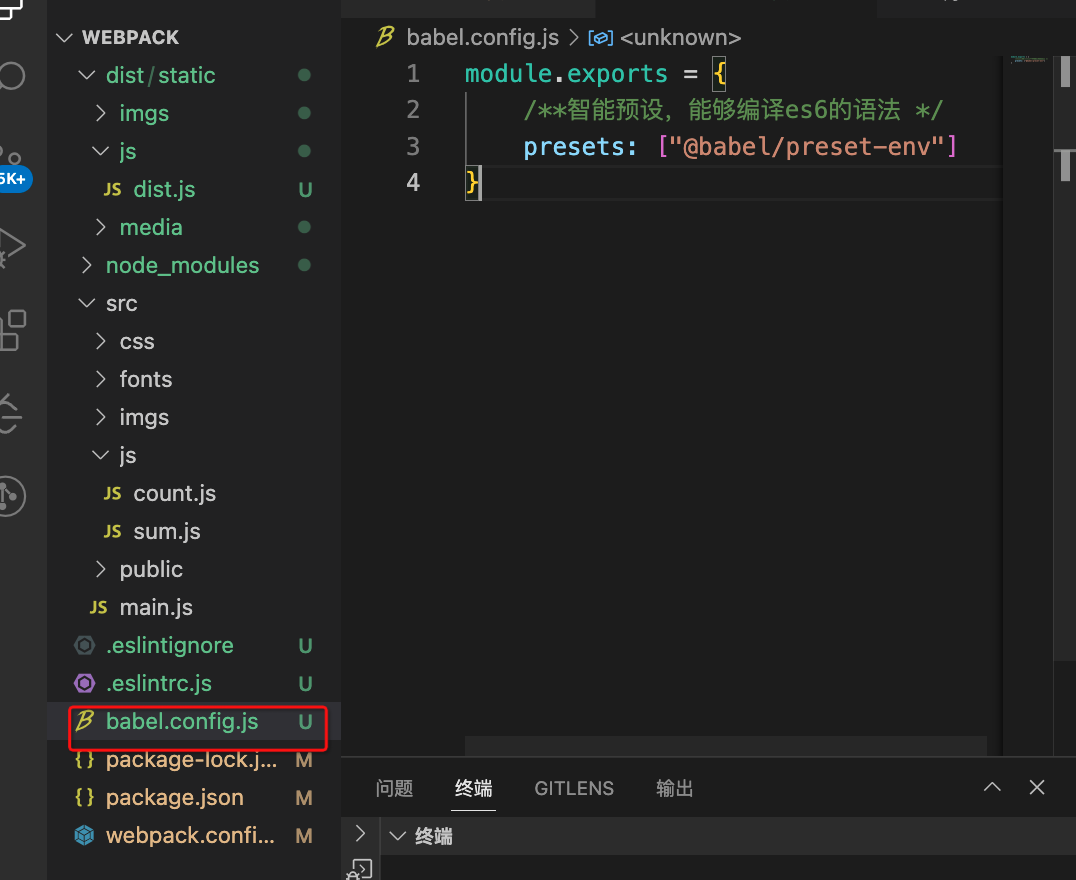
Task: Close the bottom panel with the X
Action: click(1037, 787)
